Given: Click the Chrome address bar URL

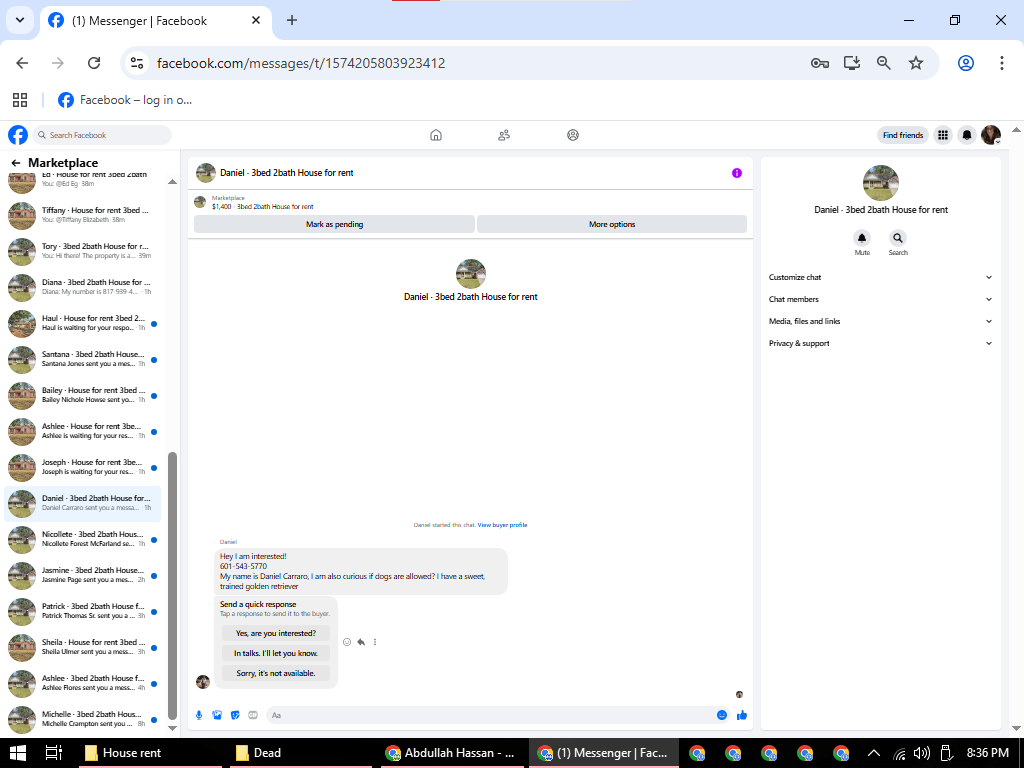Looking at the screenshot, I should tap(301, 63).
